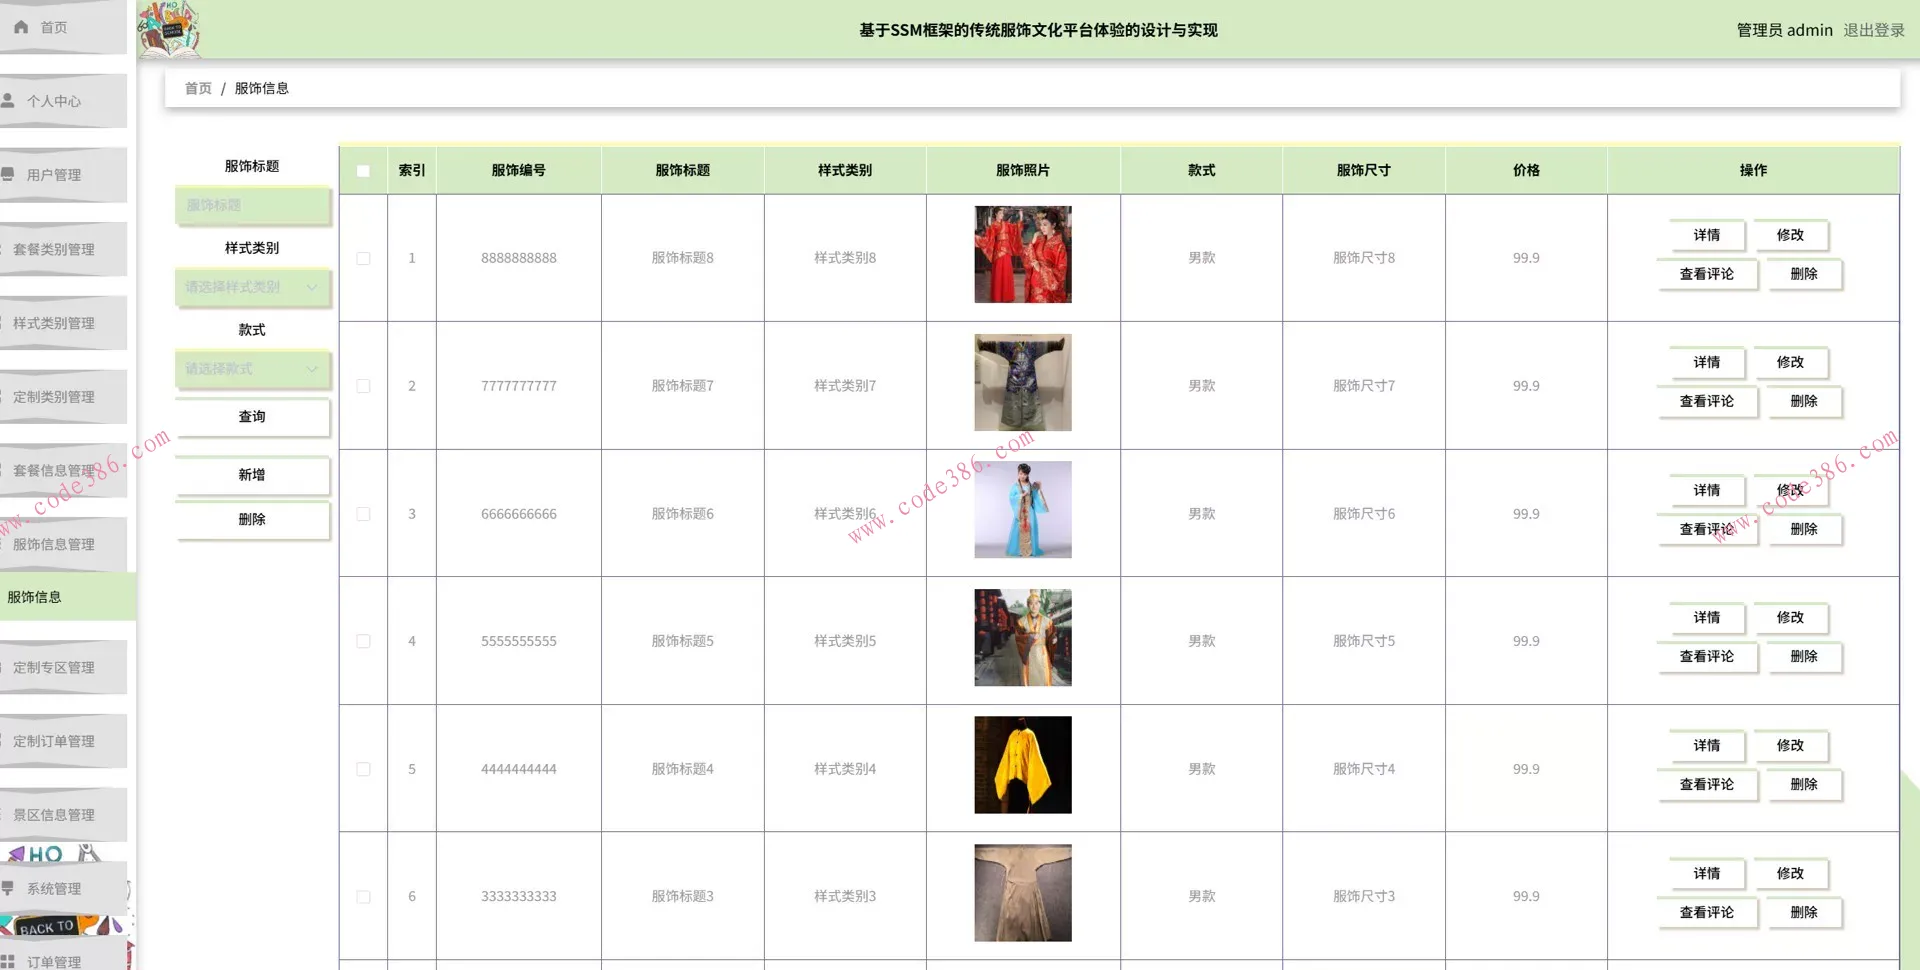Expand 服饰信息管理 menu item
Viewport: 1920px width, 970px height.
pos(63,544)
